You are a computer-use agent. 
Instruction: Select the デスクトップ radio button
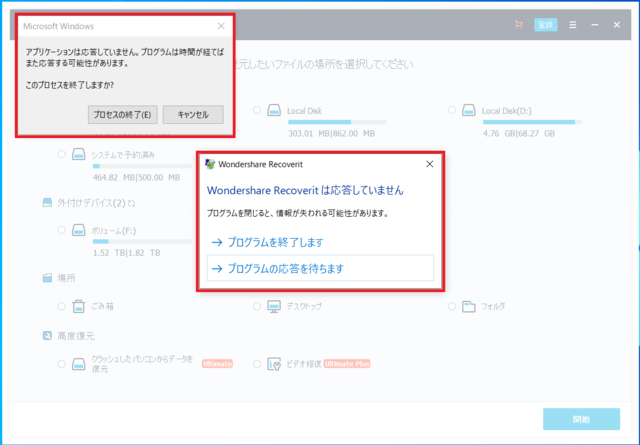[257, 306]
